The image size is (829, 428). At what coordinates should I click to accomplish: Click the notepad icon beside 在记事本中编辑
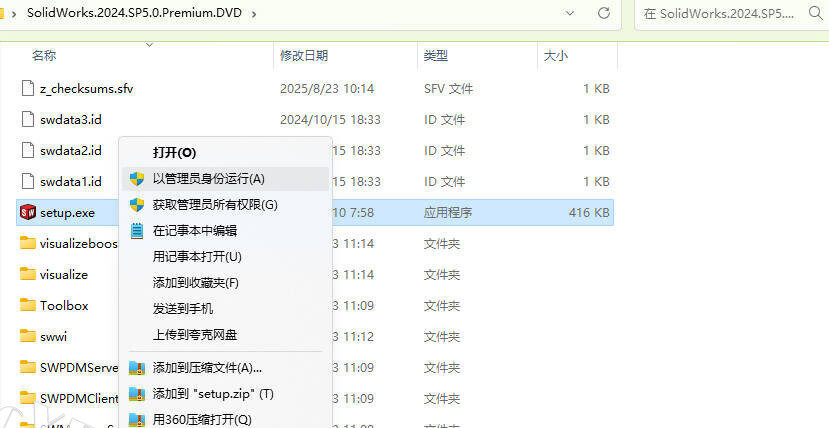pyautogui.click(x=137, y=230)
